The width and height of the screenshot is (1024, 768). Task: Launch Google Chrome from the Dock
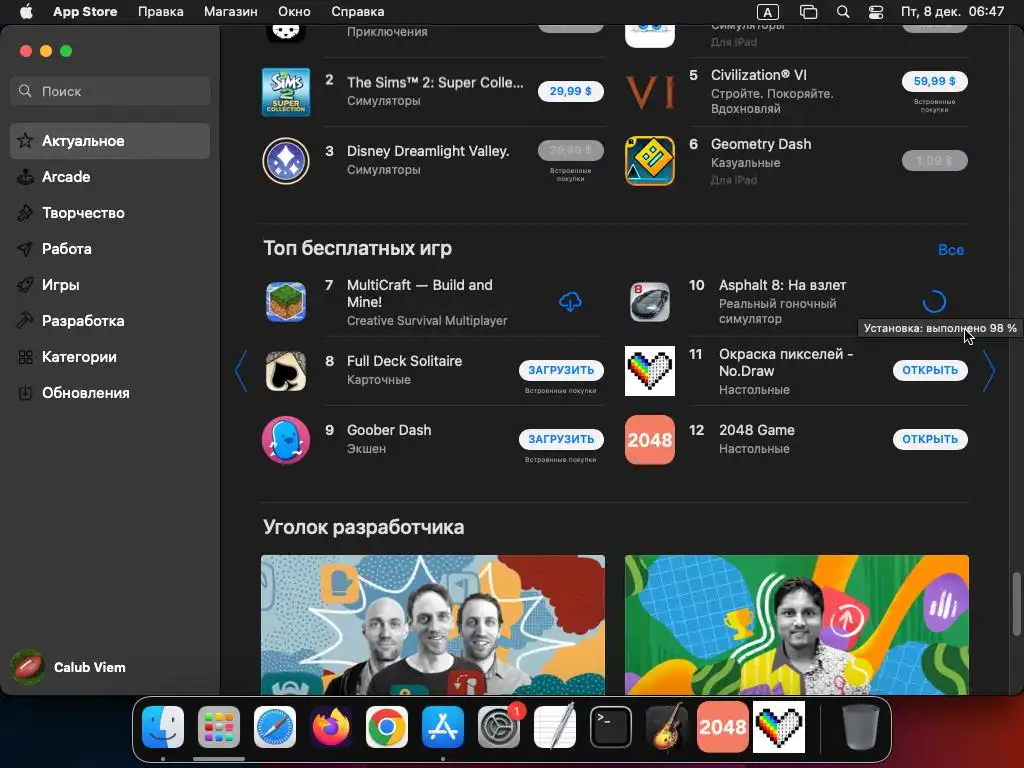pyautogui.click(x=387, y=726)
